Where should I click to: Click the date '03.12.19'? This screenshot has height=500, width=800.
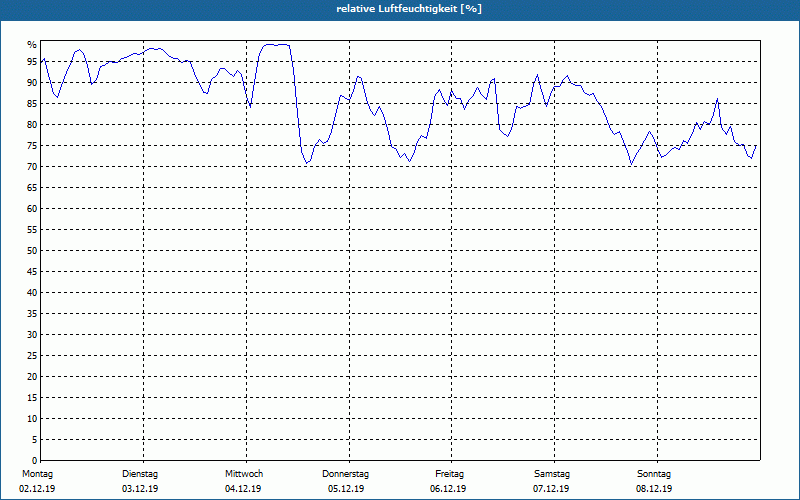coord(140,489)
